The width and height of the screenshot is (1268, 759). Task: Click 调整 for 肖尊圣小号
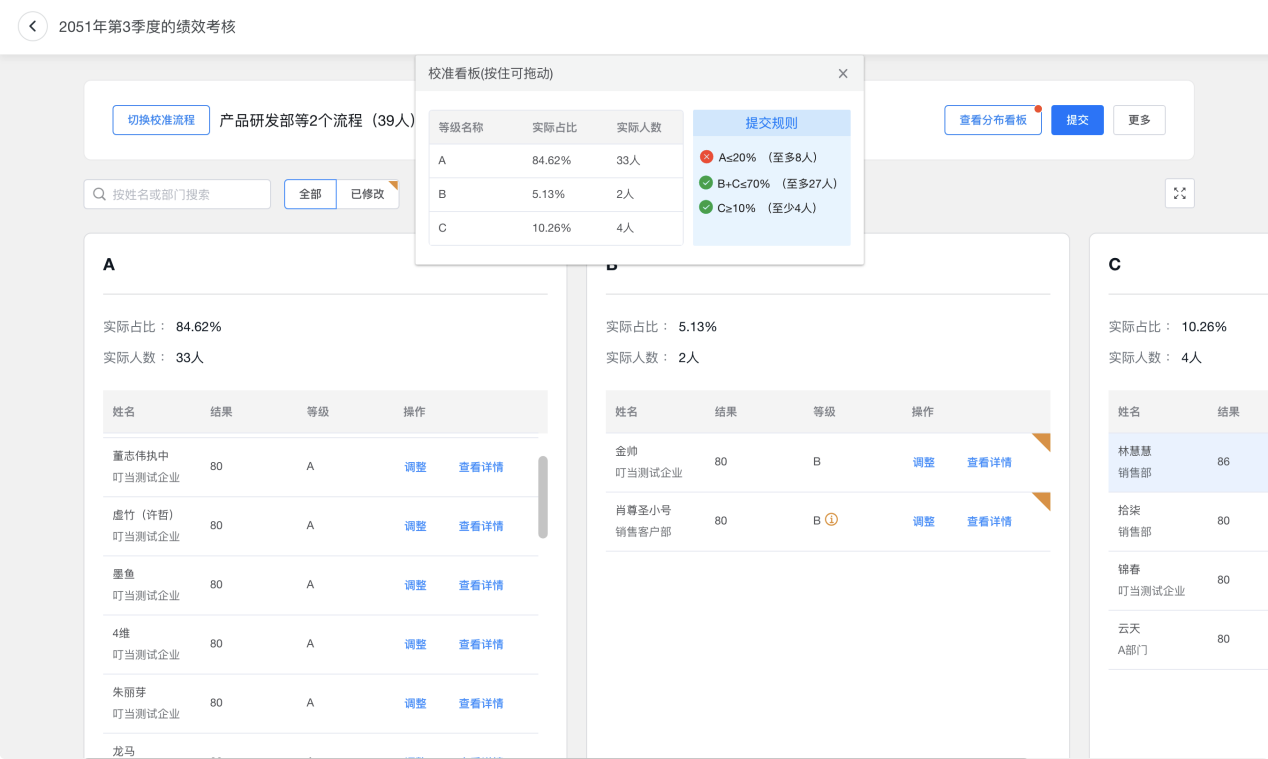(923, 521)
